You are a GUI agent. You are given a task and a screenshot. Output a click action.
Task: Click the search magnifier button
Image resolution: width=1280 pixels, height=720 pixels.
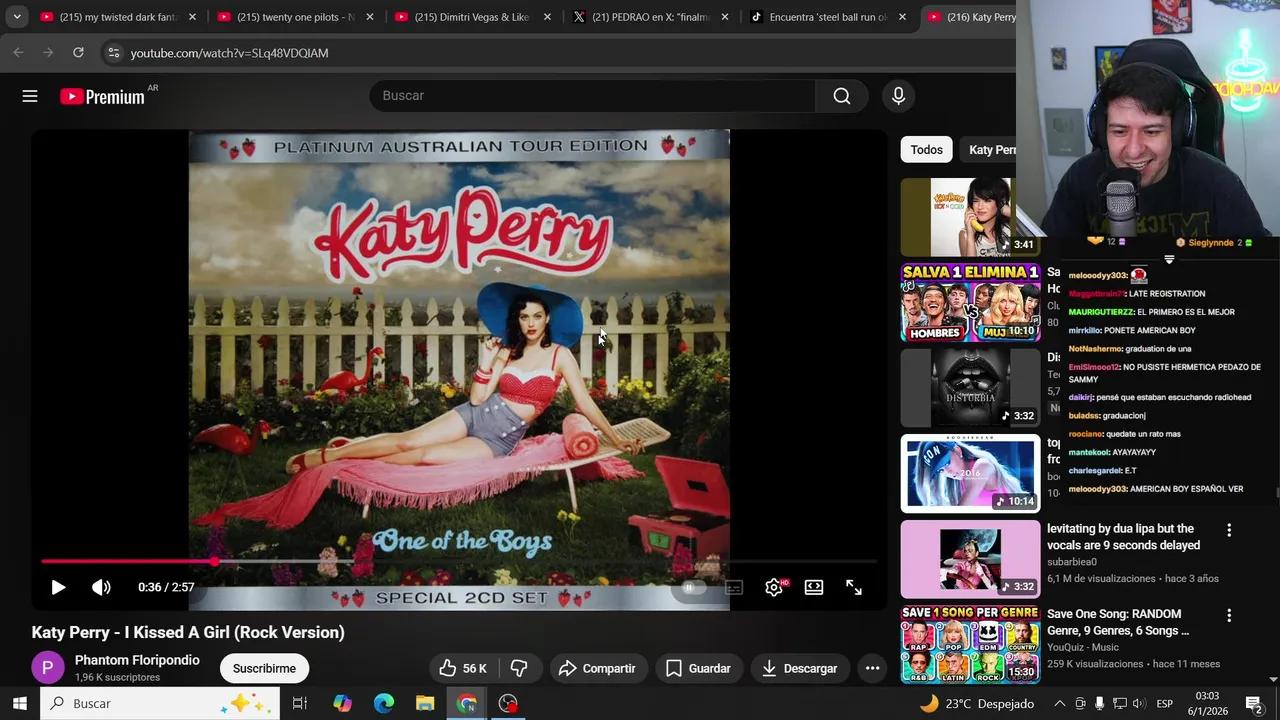tap(841, 96)
